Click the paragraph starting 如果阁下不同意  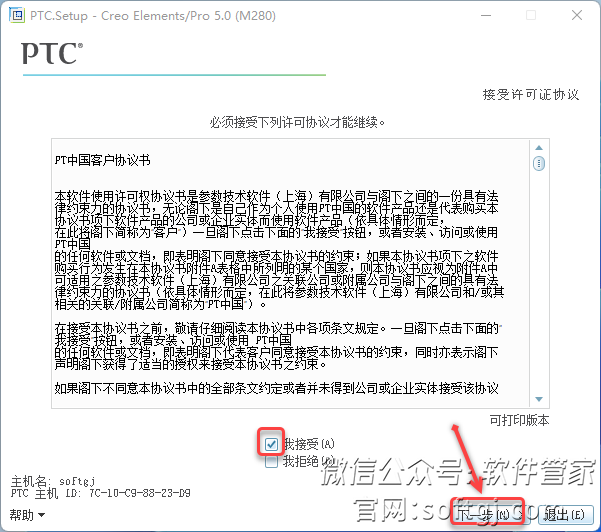click(x=276, y=389)
